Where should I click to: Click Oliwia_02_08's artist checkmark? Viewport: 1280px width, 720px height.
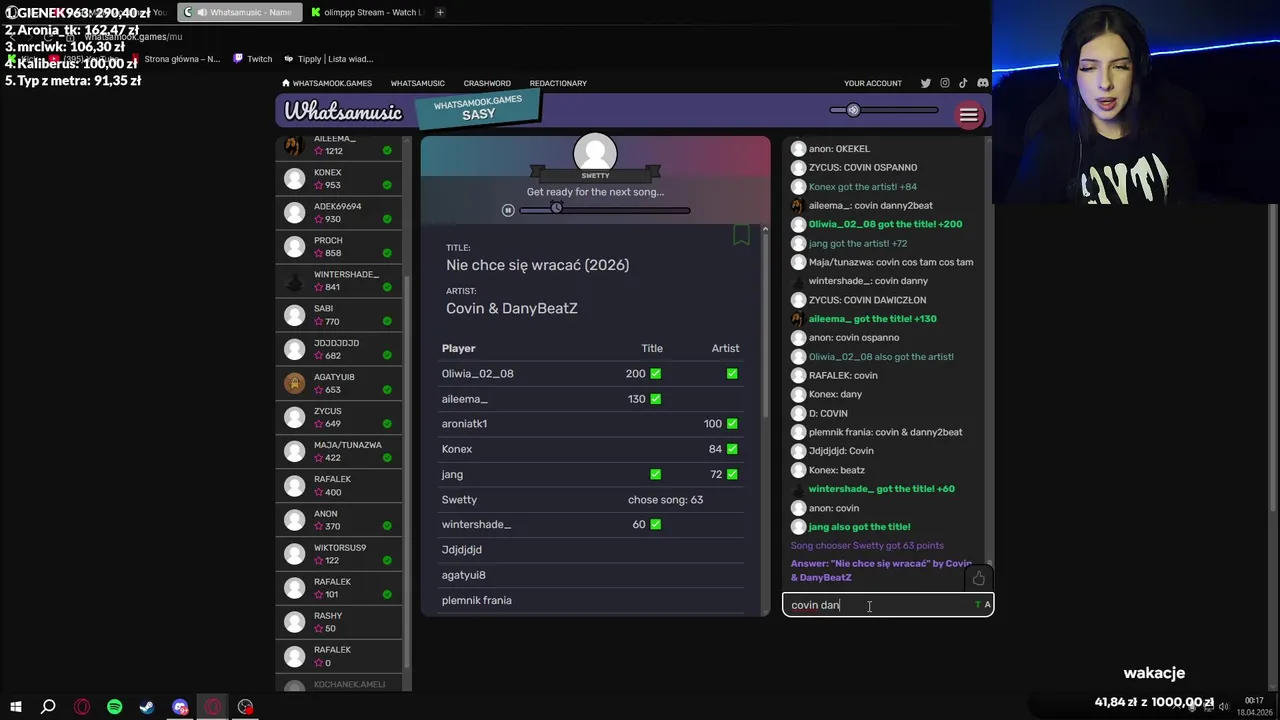tap(732, 374)
